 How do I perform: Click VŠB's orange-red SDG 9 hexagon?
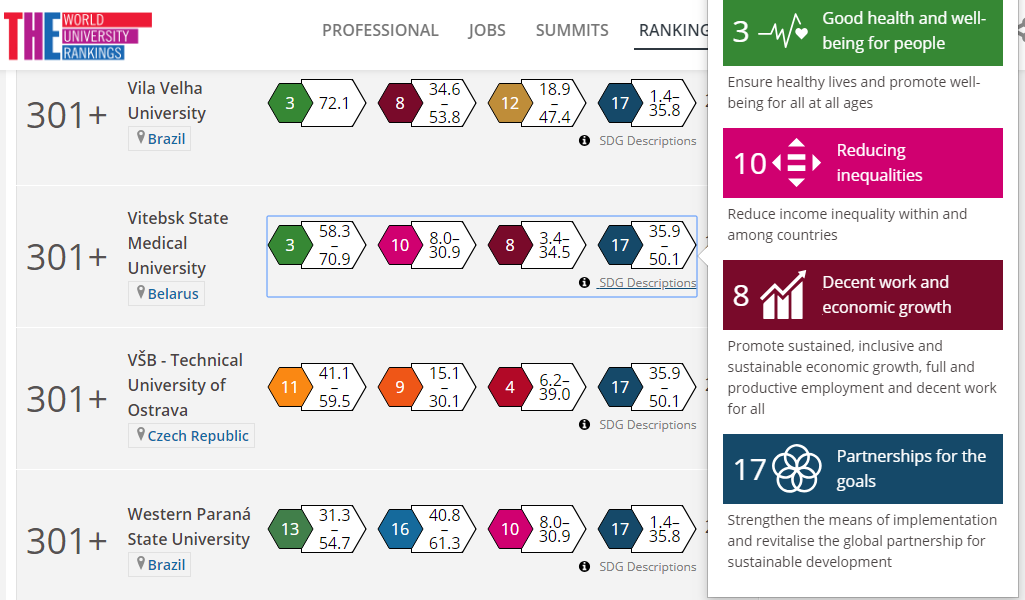[x=400, y=387]
